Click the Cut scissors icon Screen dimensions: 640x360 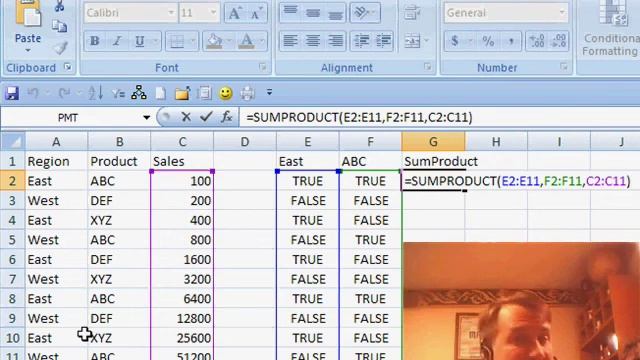60,6
